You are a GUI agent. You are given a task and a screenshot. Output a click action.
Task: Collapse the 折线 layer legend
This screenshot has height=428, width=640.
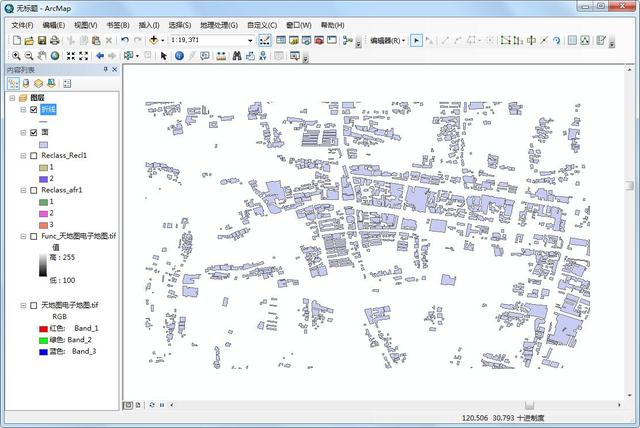23,109
